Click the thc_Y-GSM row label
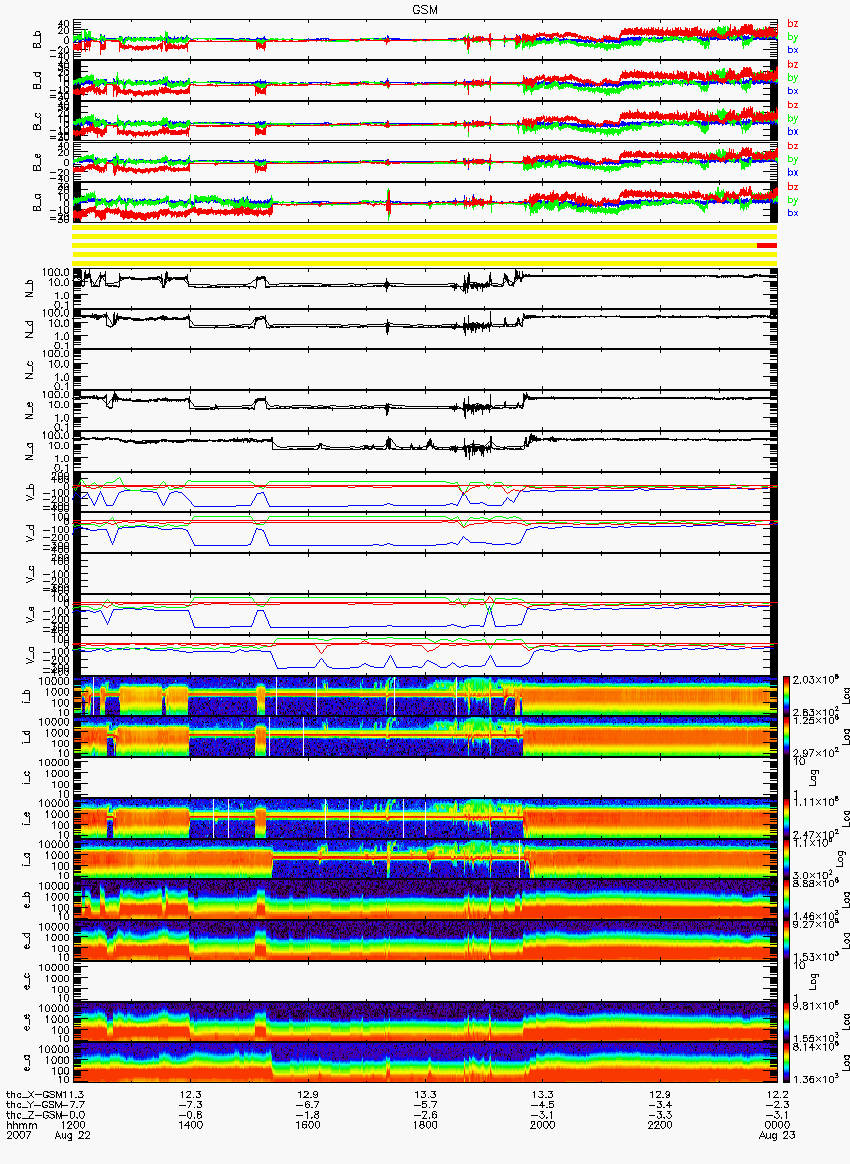The height and width of the screenshot is (1164, 850). (x=35, y=1105)
